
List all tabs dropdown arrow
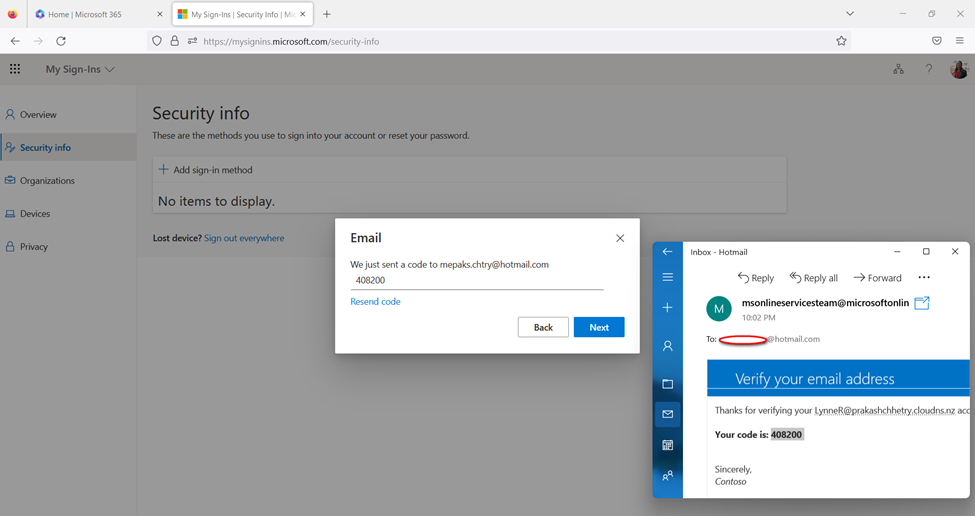[849, 14]
